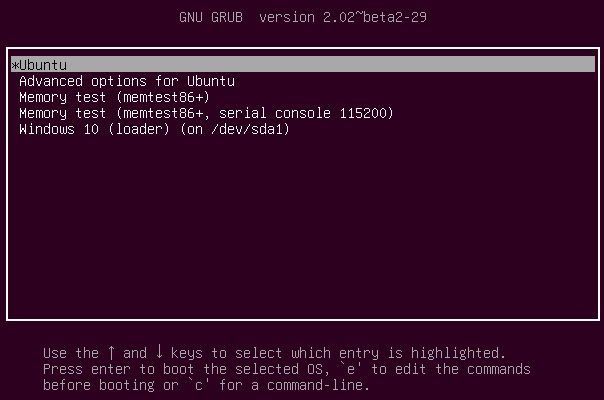
Task: Click the version 2.02~beta2-29 label
Action: point(343,17)
